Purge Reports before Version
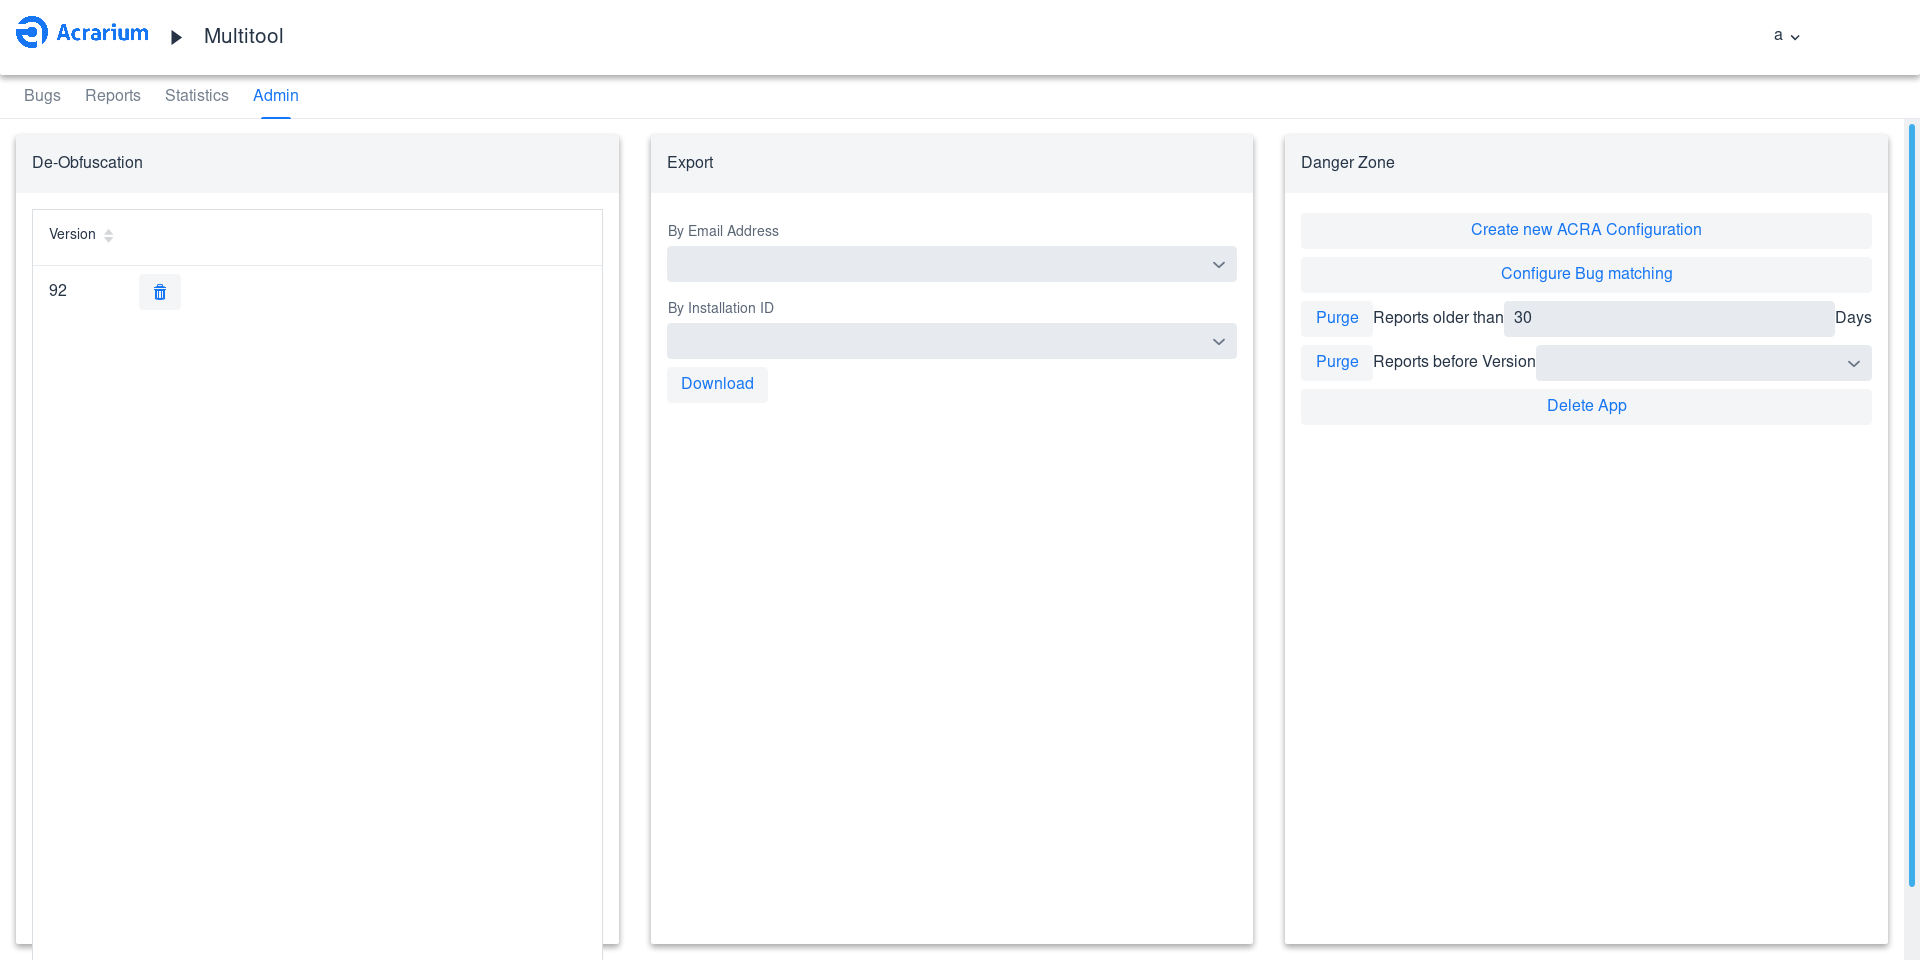 pyautogui.click(x=1337, y=362)
